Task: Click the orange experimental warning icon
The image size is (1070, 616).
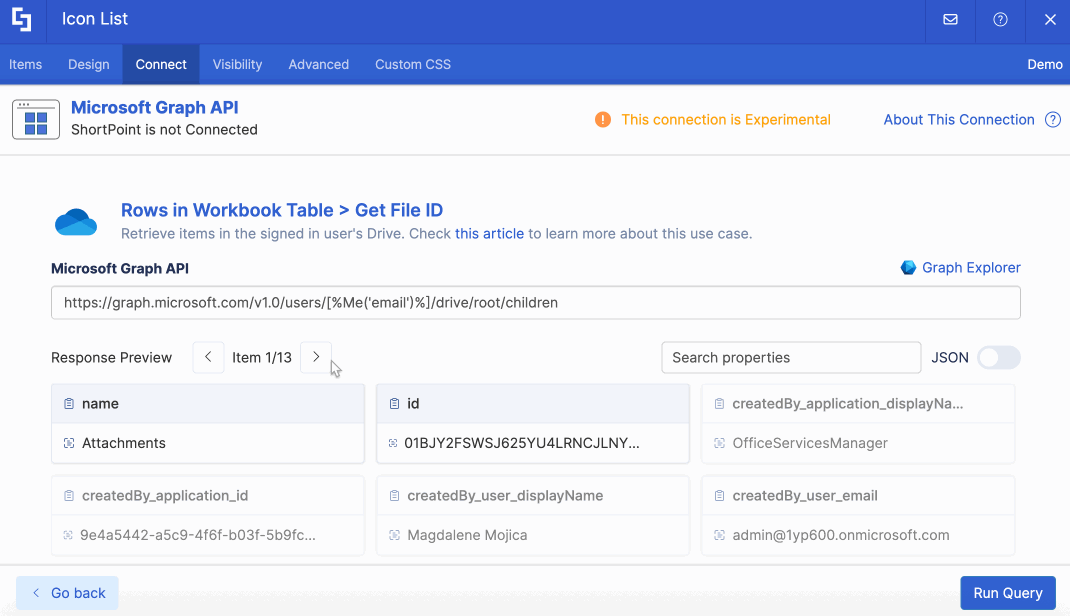Action: [603, 119]
